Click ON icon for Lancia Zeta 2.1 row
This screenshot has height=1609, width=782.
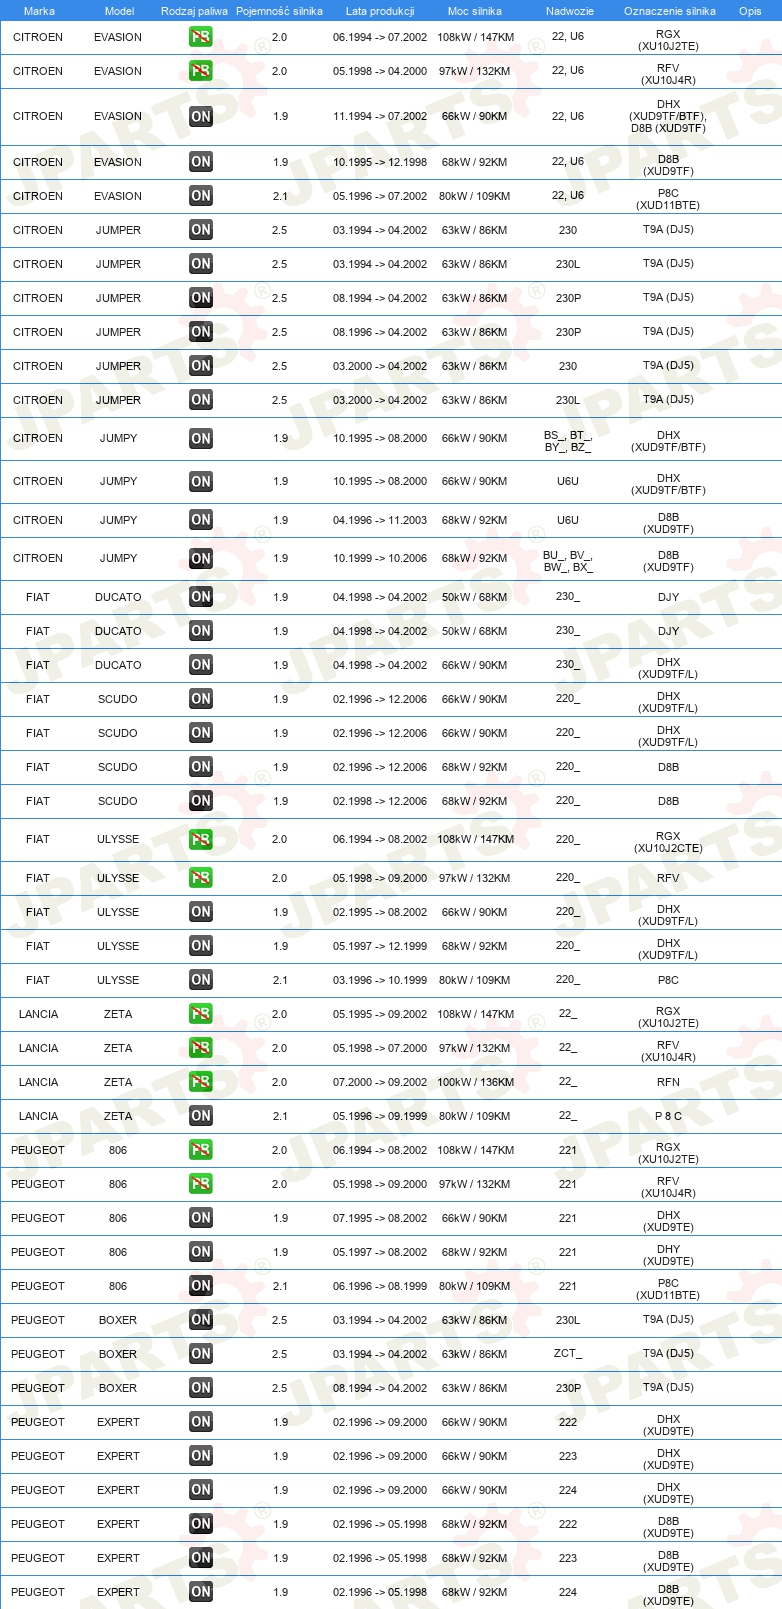201,1116
